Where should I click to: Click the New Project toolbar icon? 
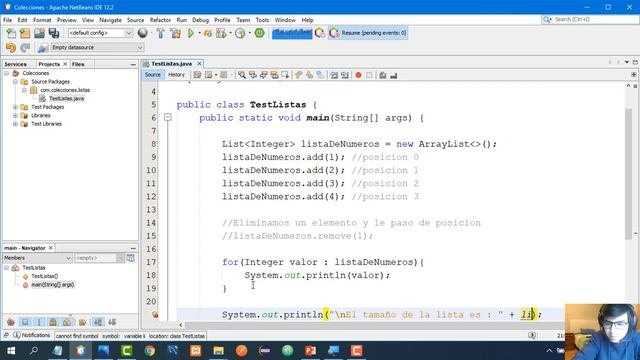[25, 33]
